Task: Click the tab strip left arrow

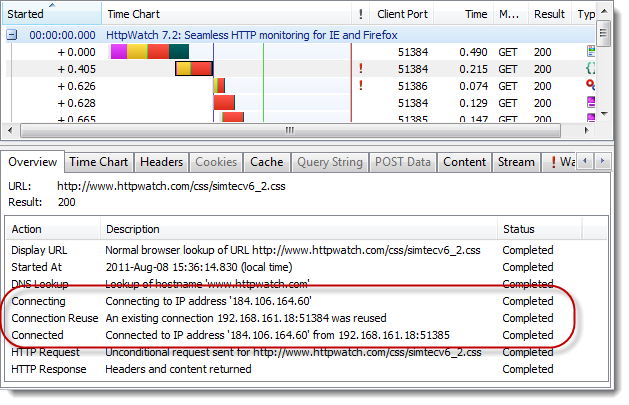Action: [585, 161]
